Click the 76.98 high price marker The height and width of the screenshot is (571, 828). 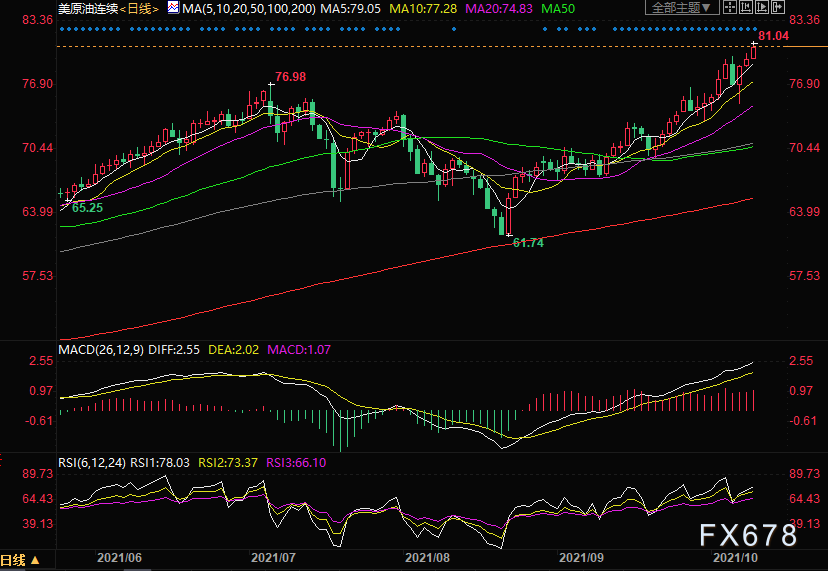[290, 77]
